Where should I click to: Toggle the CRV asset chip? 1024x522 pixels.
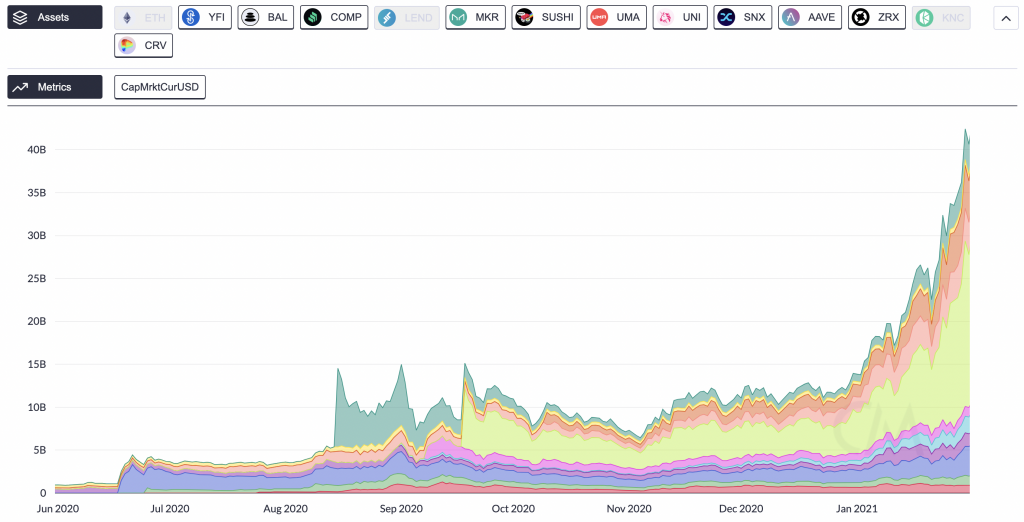[144, 46]
